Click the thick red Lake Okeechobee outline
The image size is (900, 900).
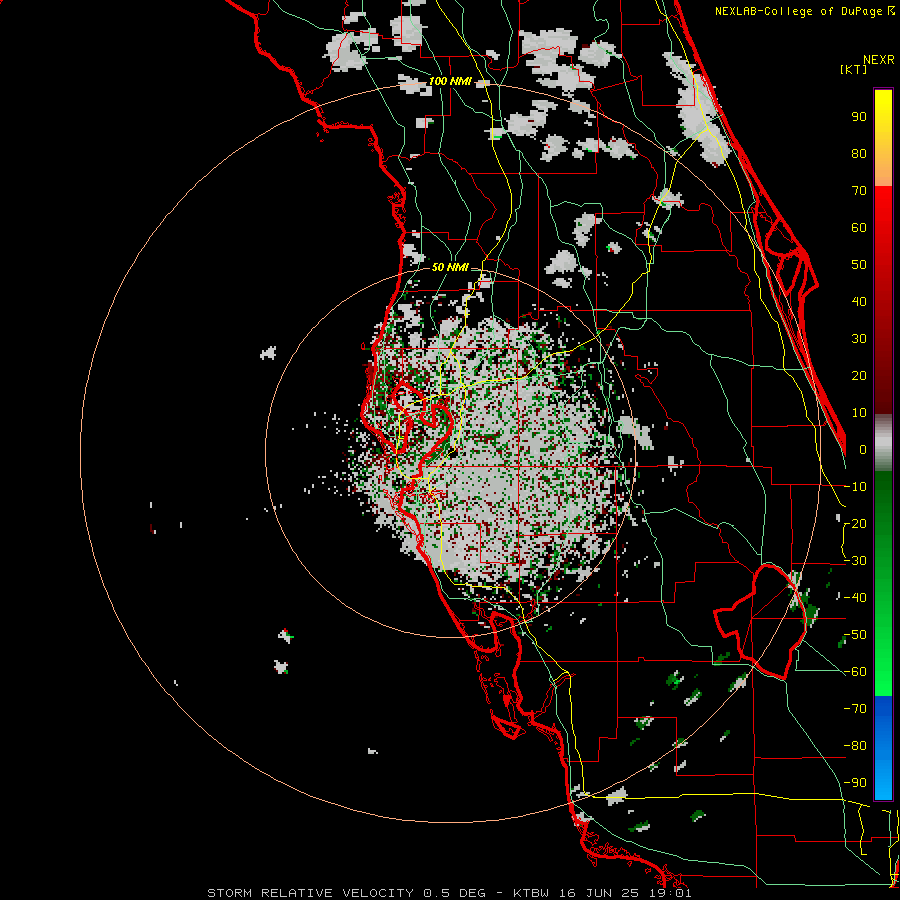(x=759, y=621)
